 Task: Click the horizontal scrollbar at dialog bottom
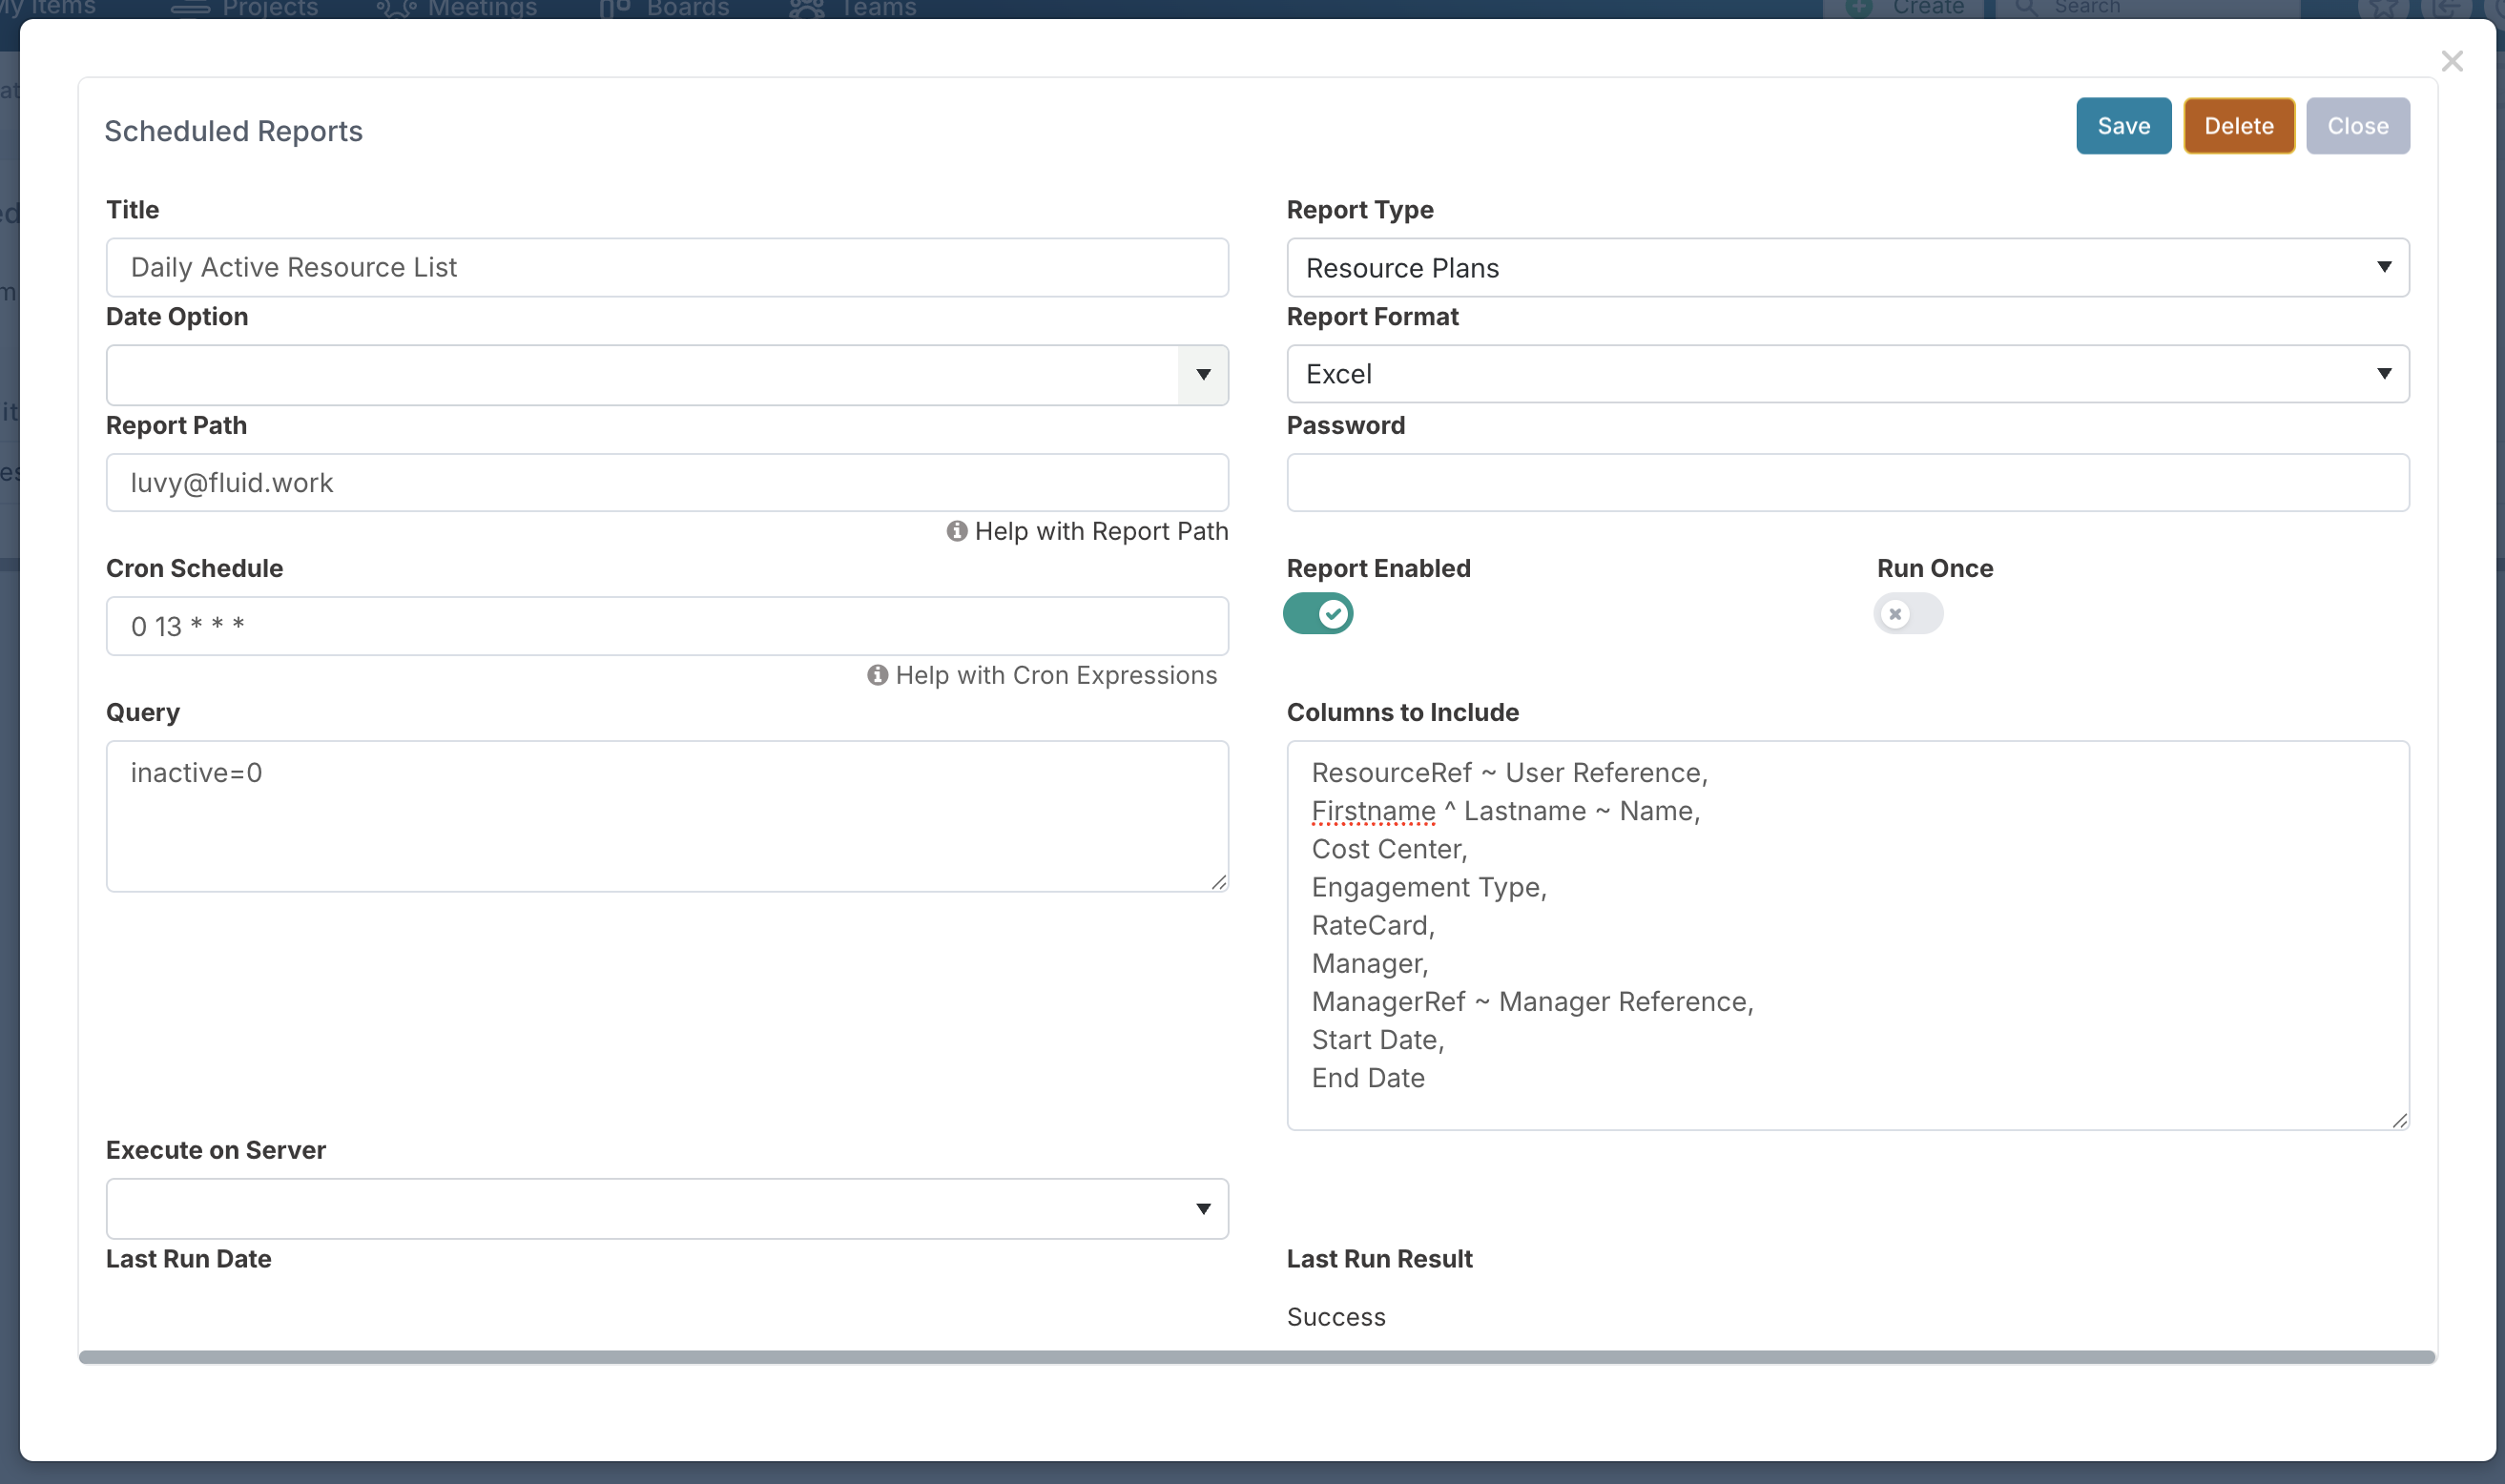[x=1257, y=1357]
